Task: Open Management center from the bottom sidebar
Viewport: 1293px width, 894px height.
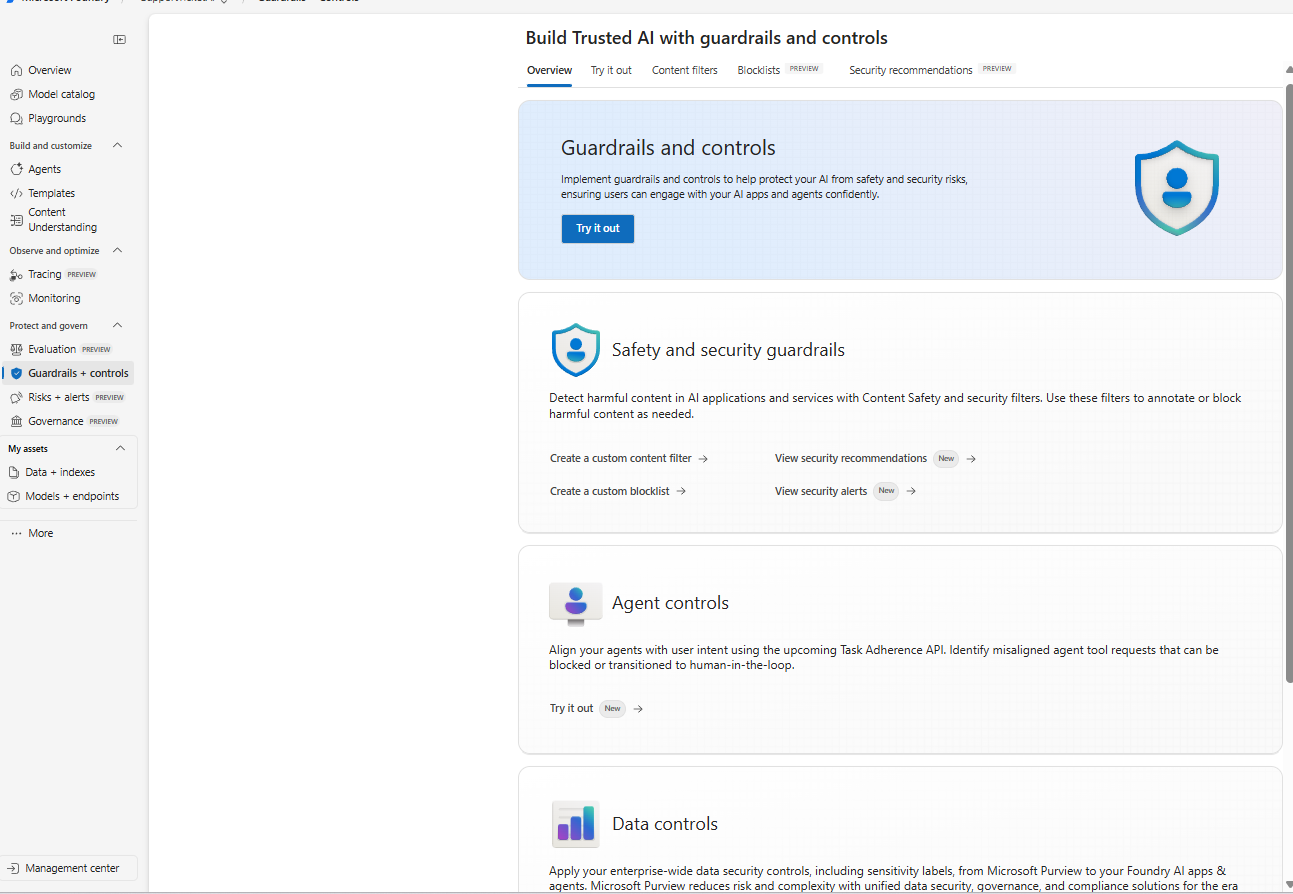Action: point(70,868)
